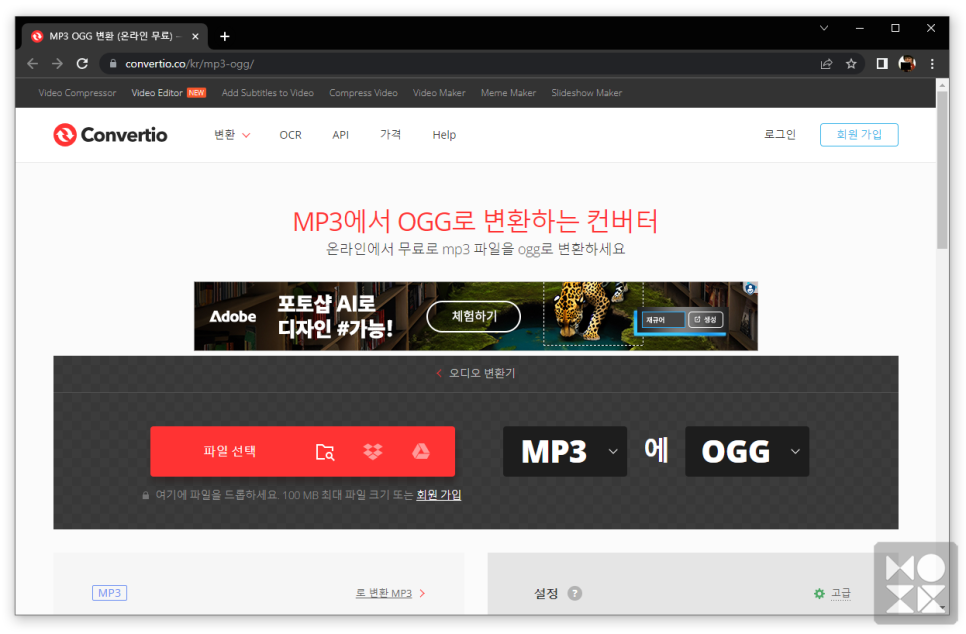This screenshot has width=966, height=634.
Task: Click the ad info icon on Adobe banner
Action: point(750,288)
